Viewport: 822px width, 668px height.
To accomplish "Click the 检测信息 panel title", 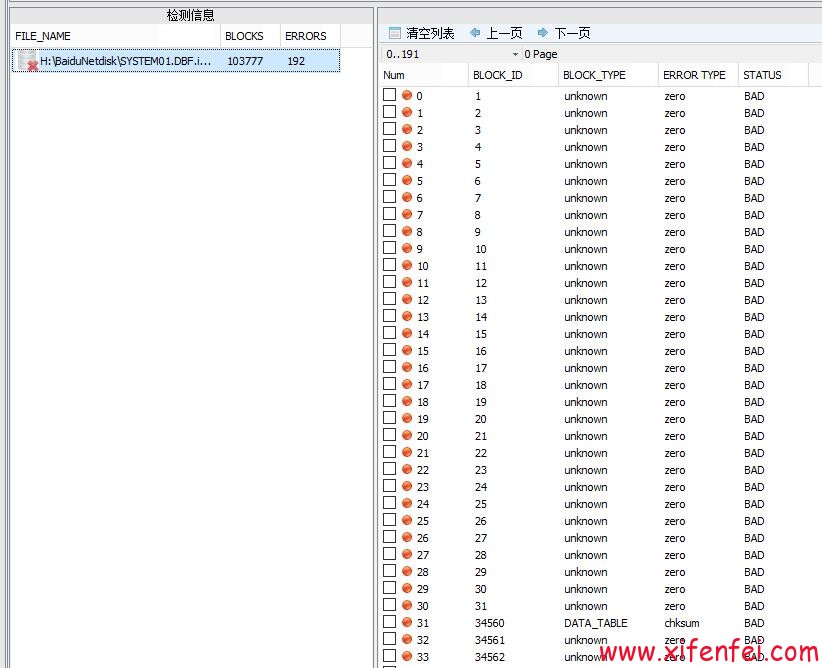I will pyautogui.click(x=190, y=15).
